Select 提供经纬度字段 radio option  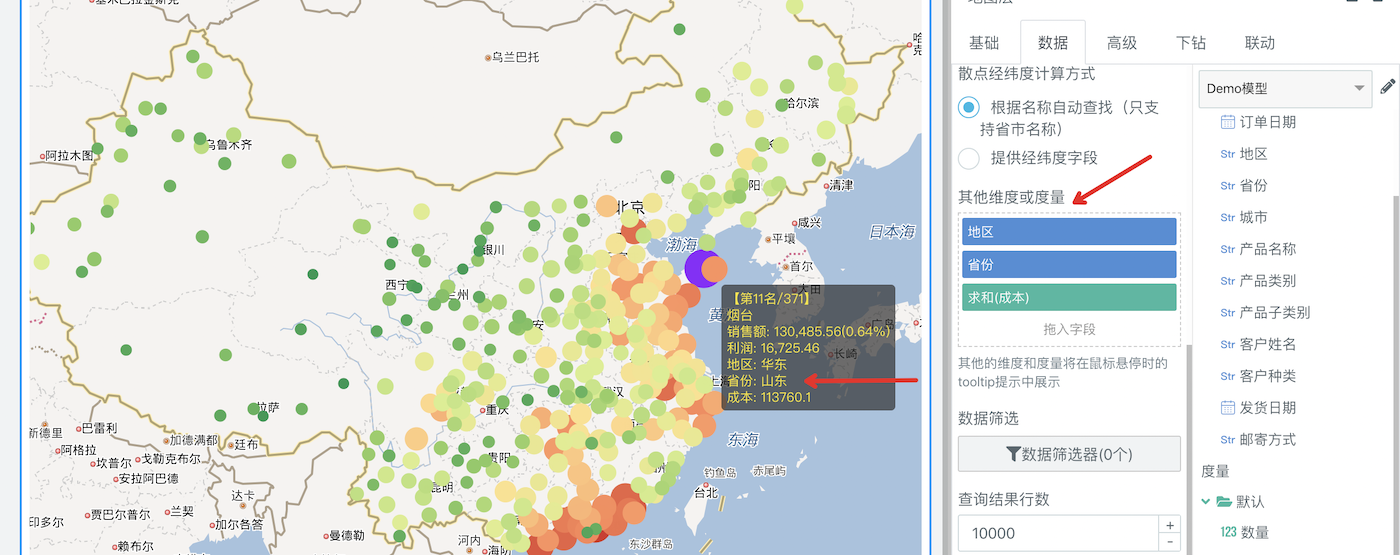coord(968,158)
